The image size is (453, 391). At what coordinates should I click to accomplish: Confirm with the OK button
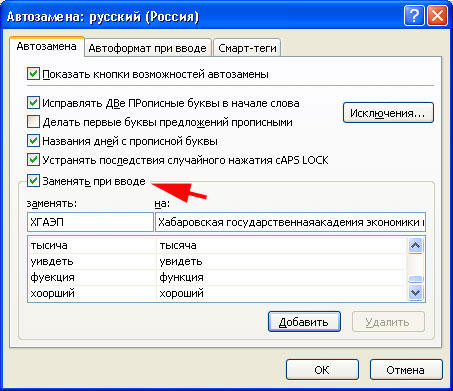pos(322,370)
